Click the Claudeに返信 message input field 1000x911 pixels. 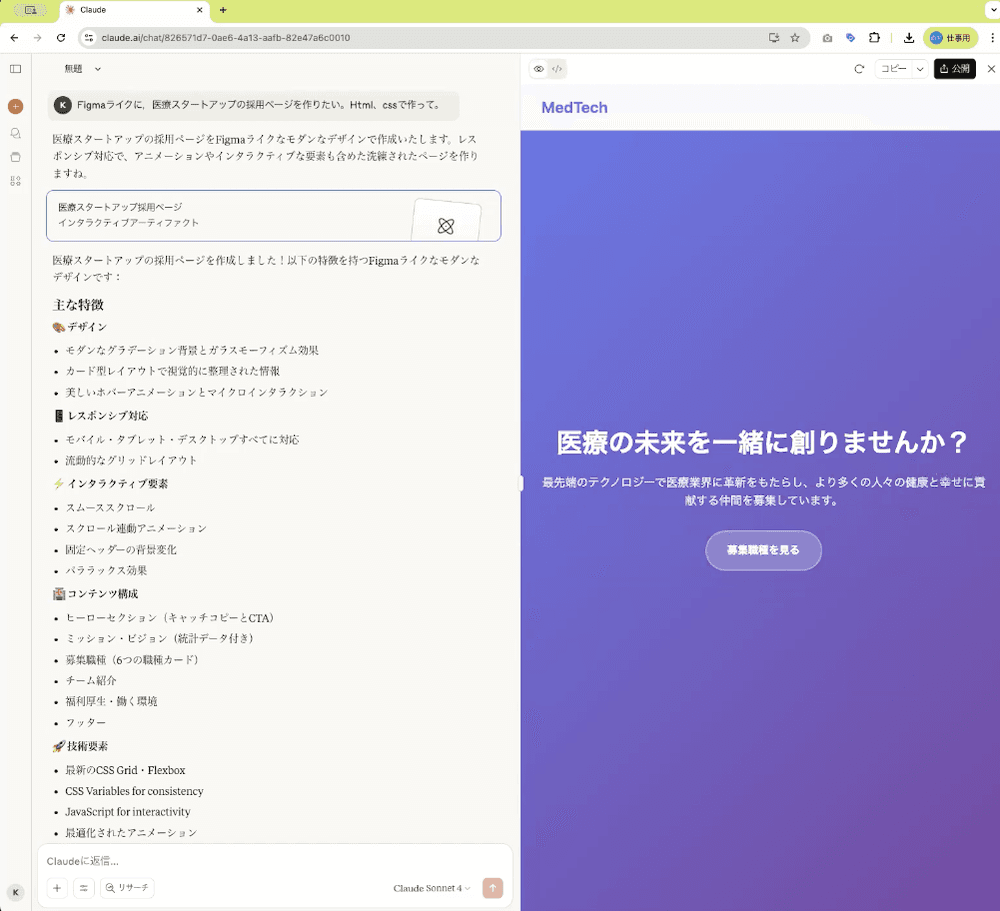(270, 860)
